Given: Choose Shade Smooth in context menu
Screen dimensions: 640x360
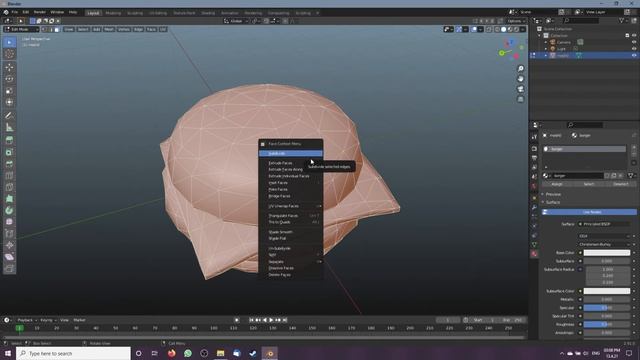Looking at the screenshot, I should click(x=291, y=232).
